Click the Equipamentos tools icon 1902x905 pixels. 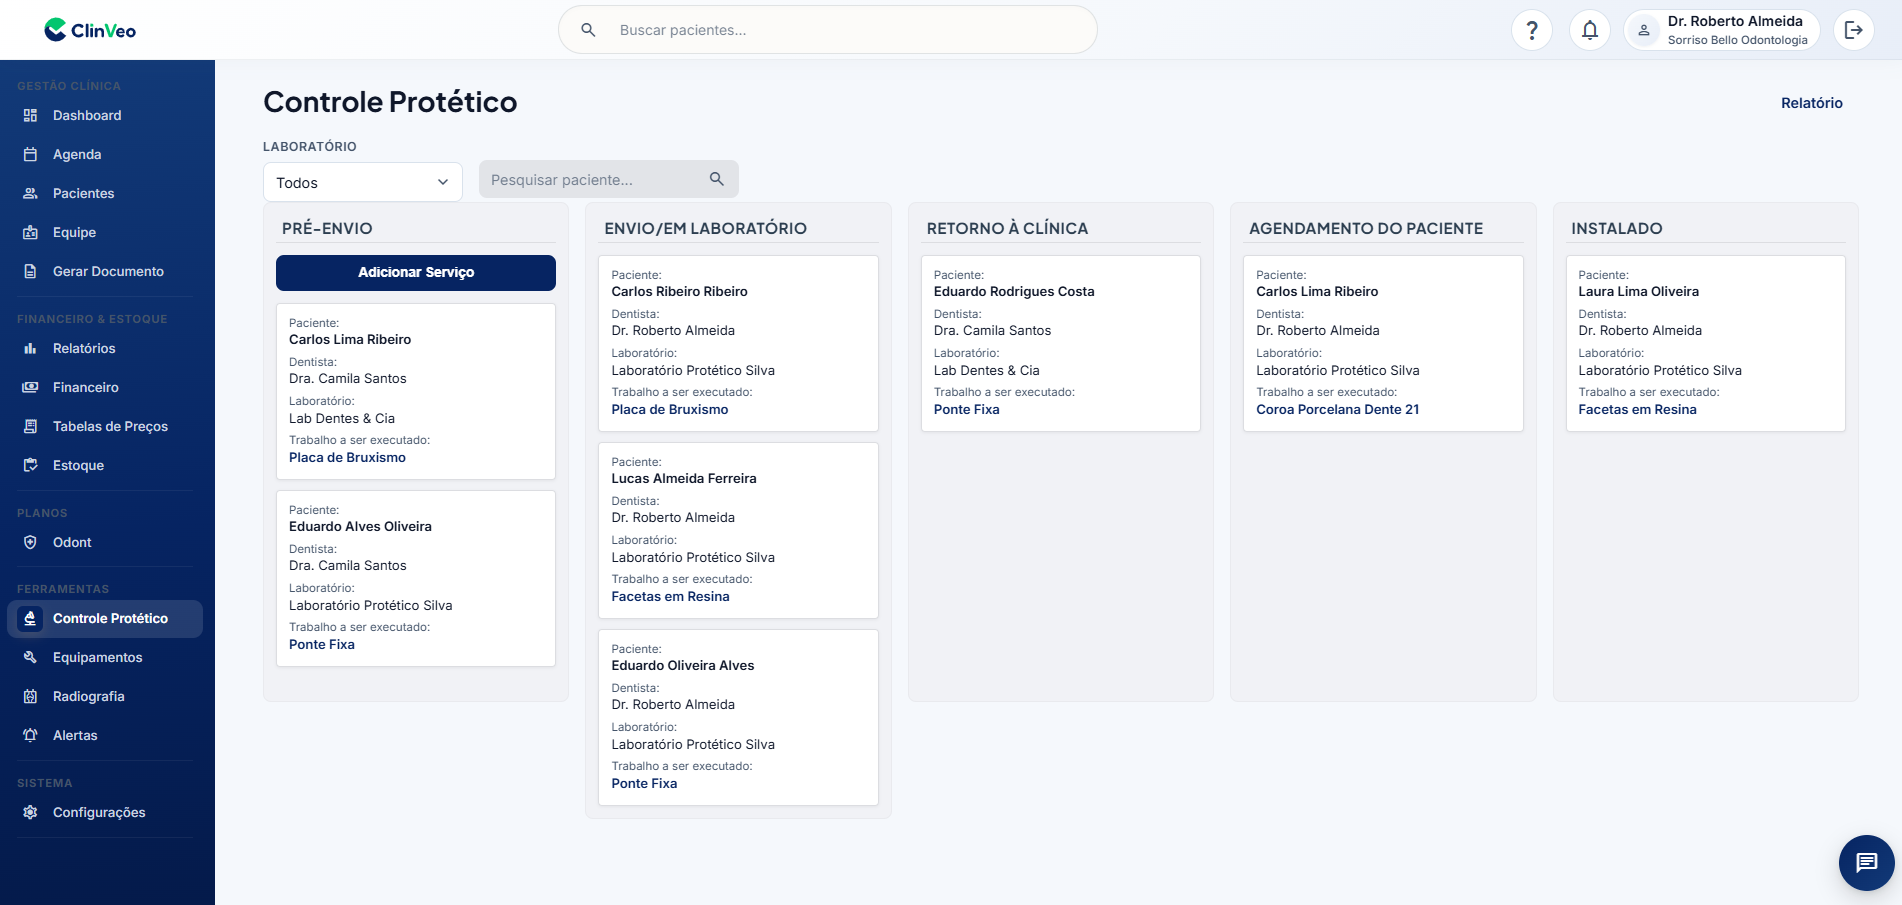coord(30,657)
